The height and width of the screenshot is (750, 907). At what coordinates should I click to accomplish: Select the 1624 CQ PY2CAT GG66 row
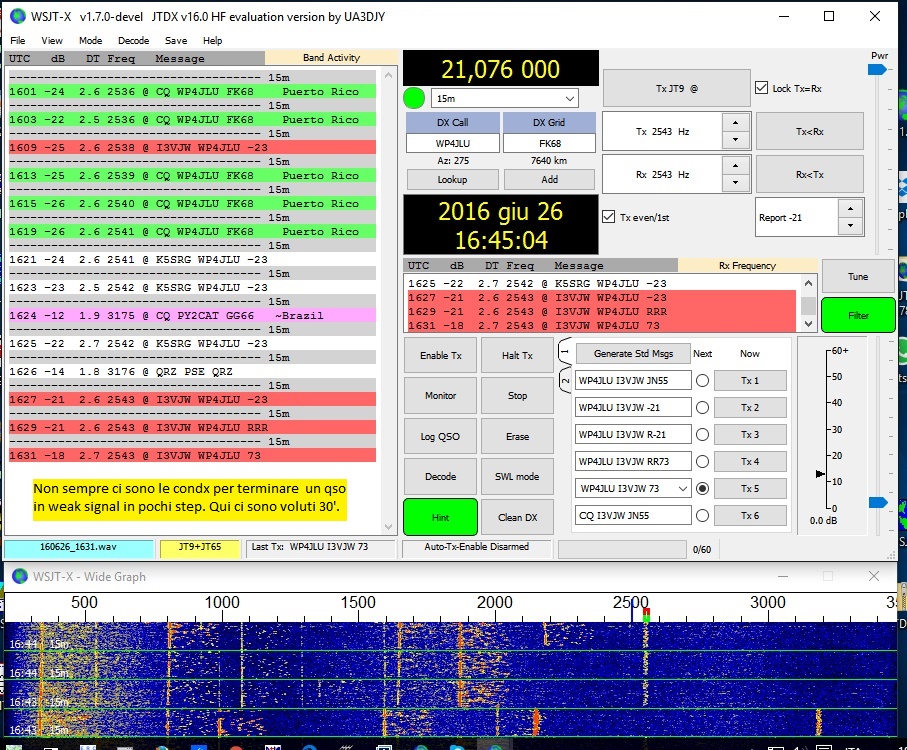click(x=192, y=315)
